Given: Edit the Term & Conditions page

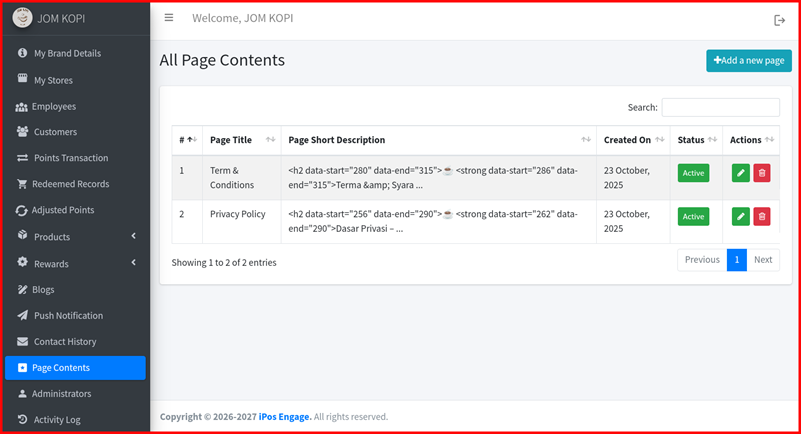Looking at the screenshot, I should coord(740,173).
